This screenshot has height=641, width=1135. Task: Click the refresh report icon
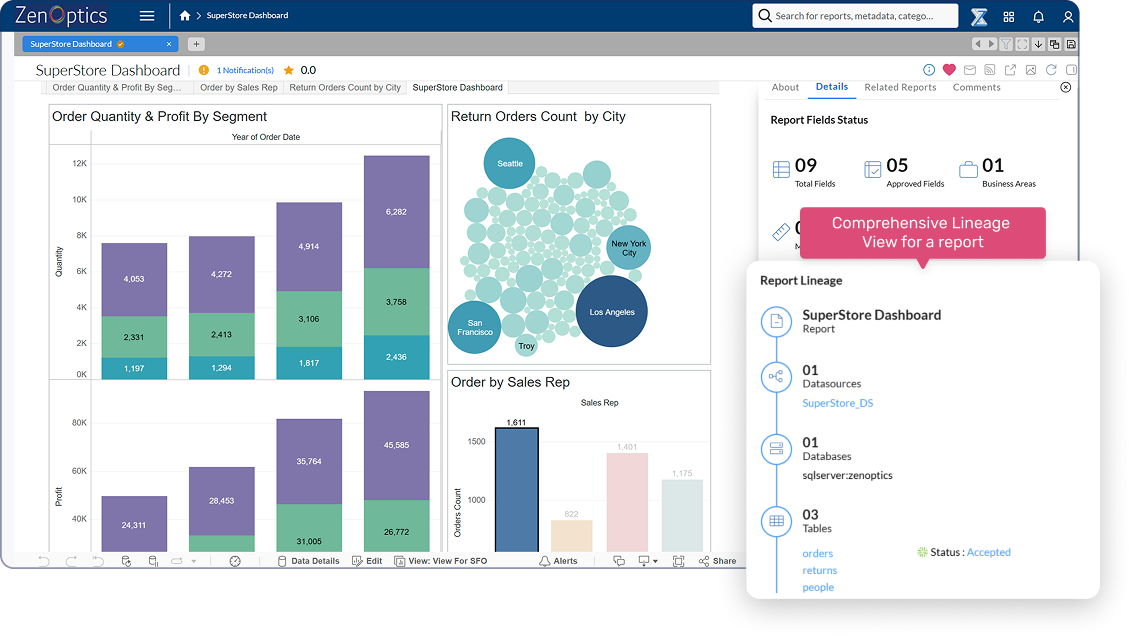(1051, 70)
